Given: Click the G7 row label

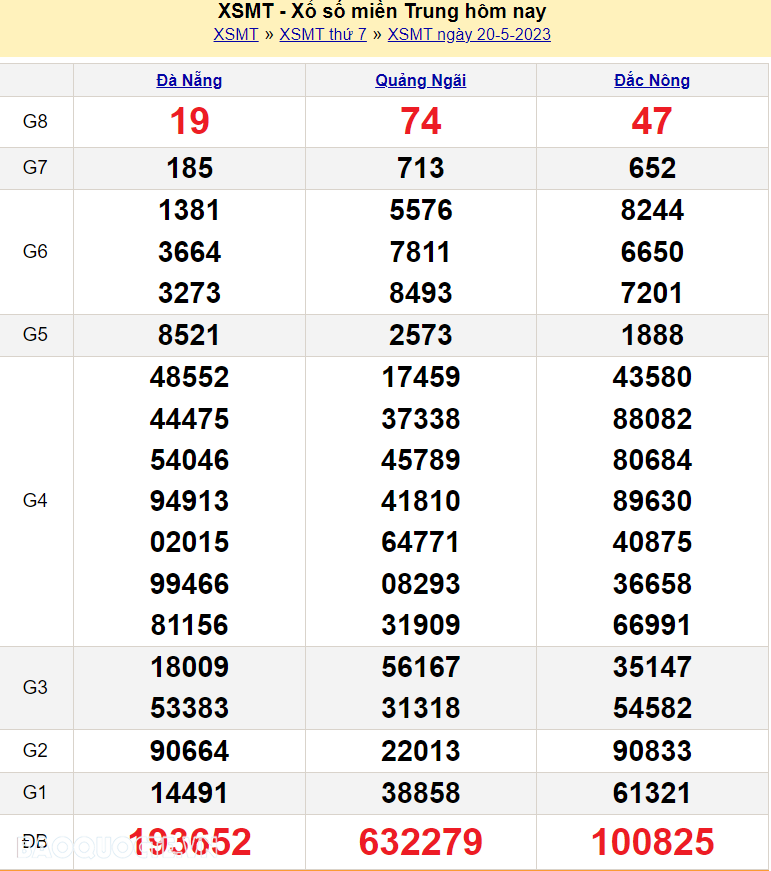Looking at the screenshot, I should [35, 168].
